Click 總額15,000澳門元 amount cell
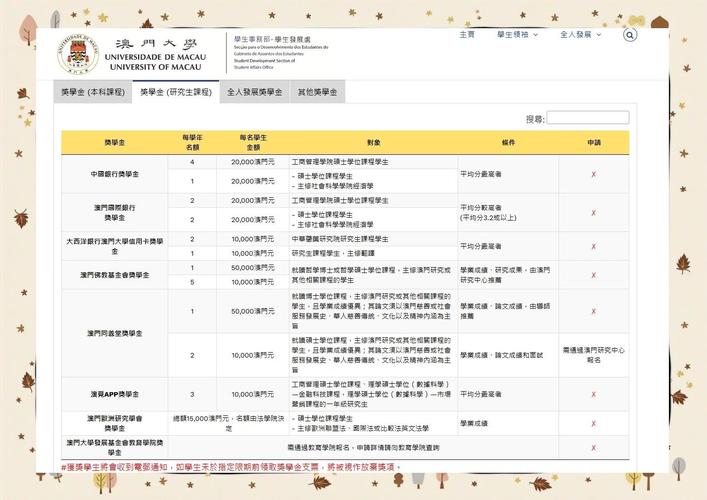Image resolution: width=707 pixels, height=500 pixels. pos(229,423)
